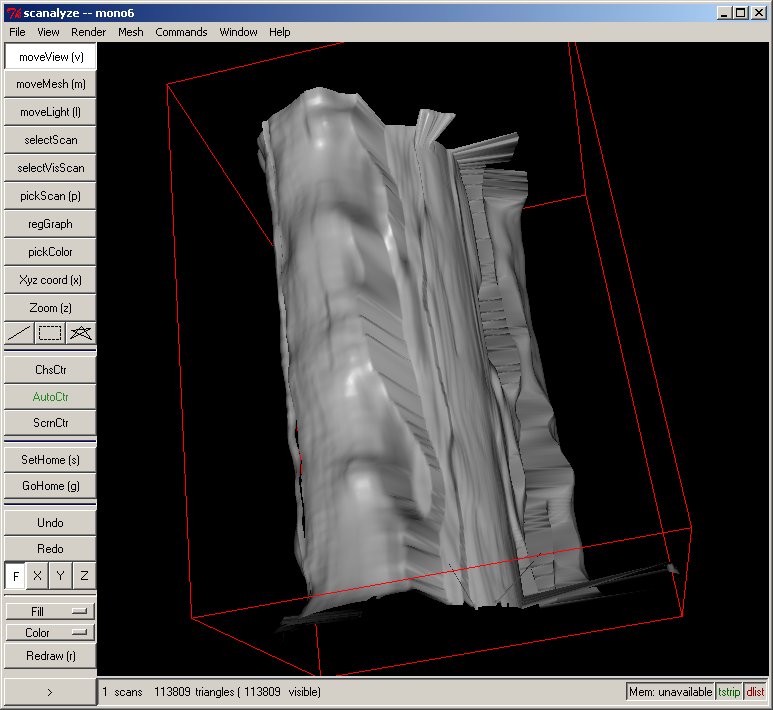Open the Mesh menu
Viewport: 773px width, 710px height.
(130, 32)
